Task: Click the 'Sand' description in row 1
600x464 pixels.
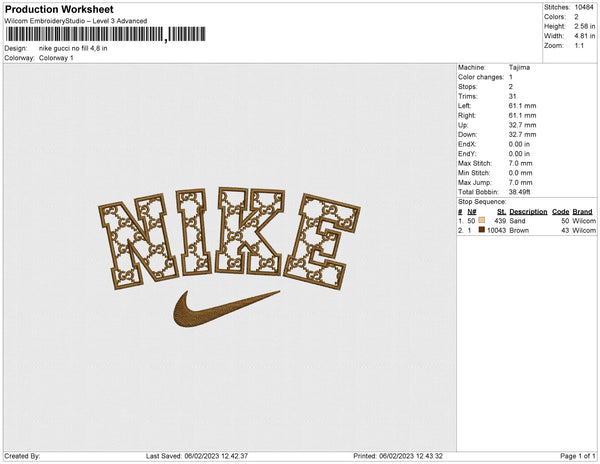Action: click(517, 221)
